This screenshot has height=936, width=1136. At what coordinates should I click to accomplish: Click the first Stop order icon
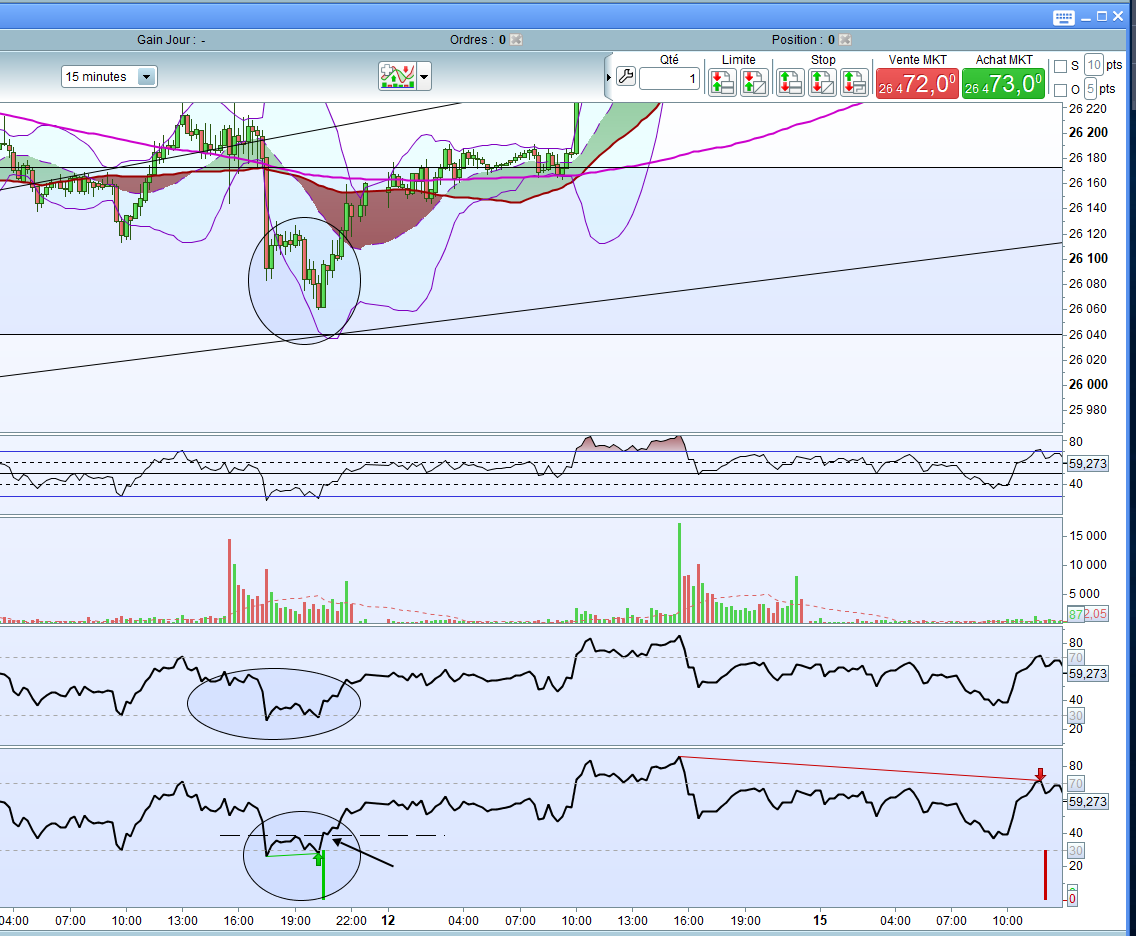tap(790, 83)
